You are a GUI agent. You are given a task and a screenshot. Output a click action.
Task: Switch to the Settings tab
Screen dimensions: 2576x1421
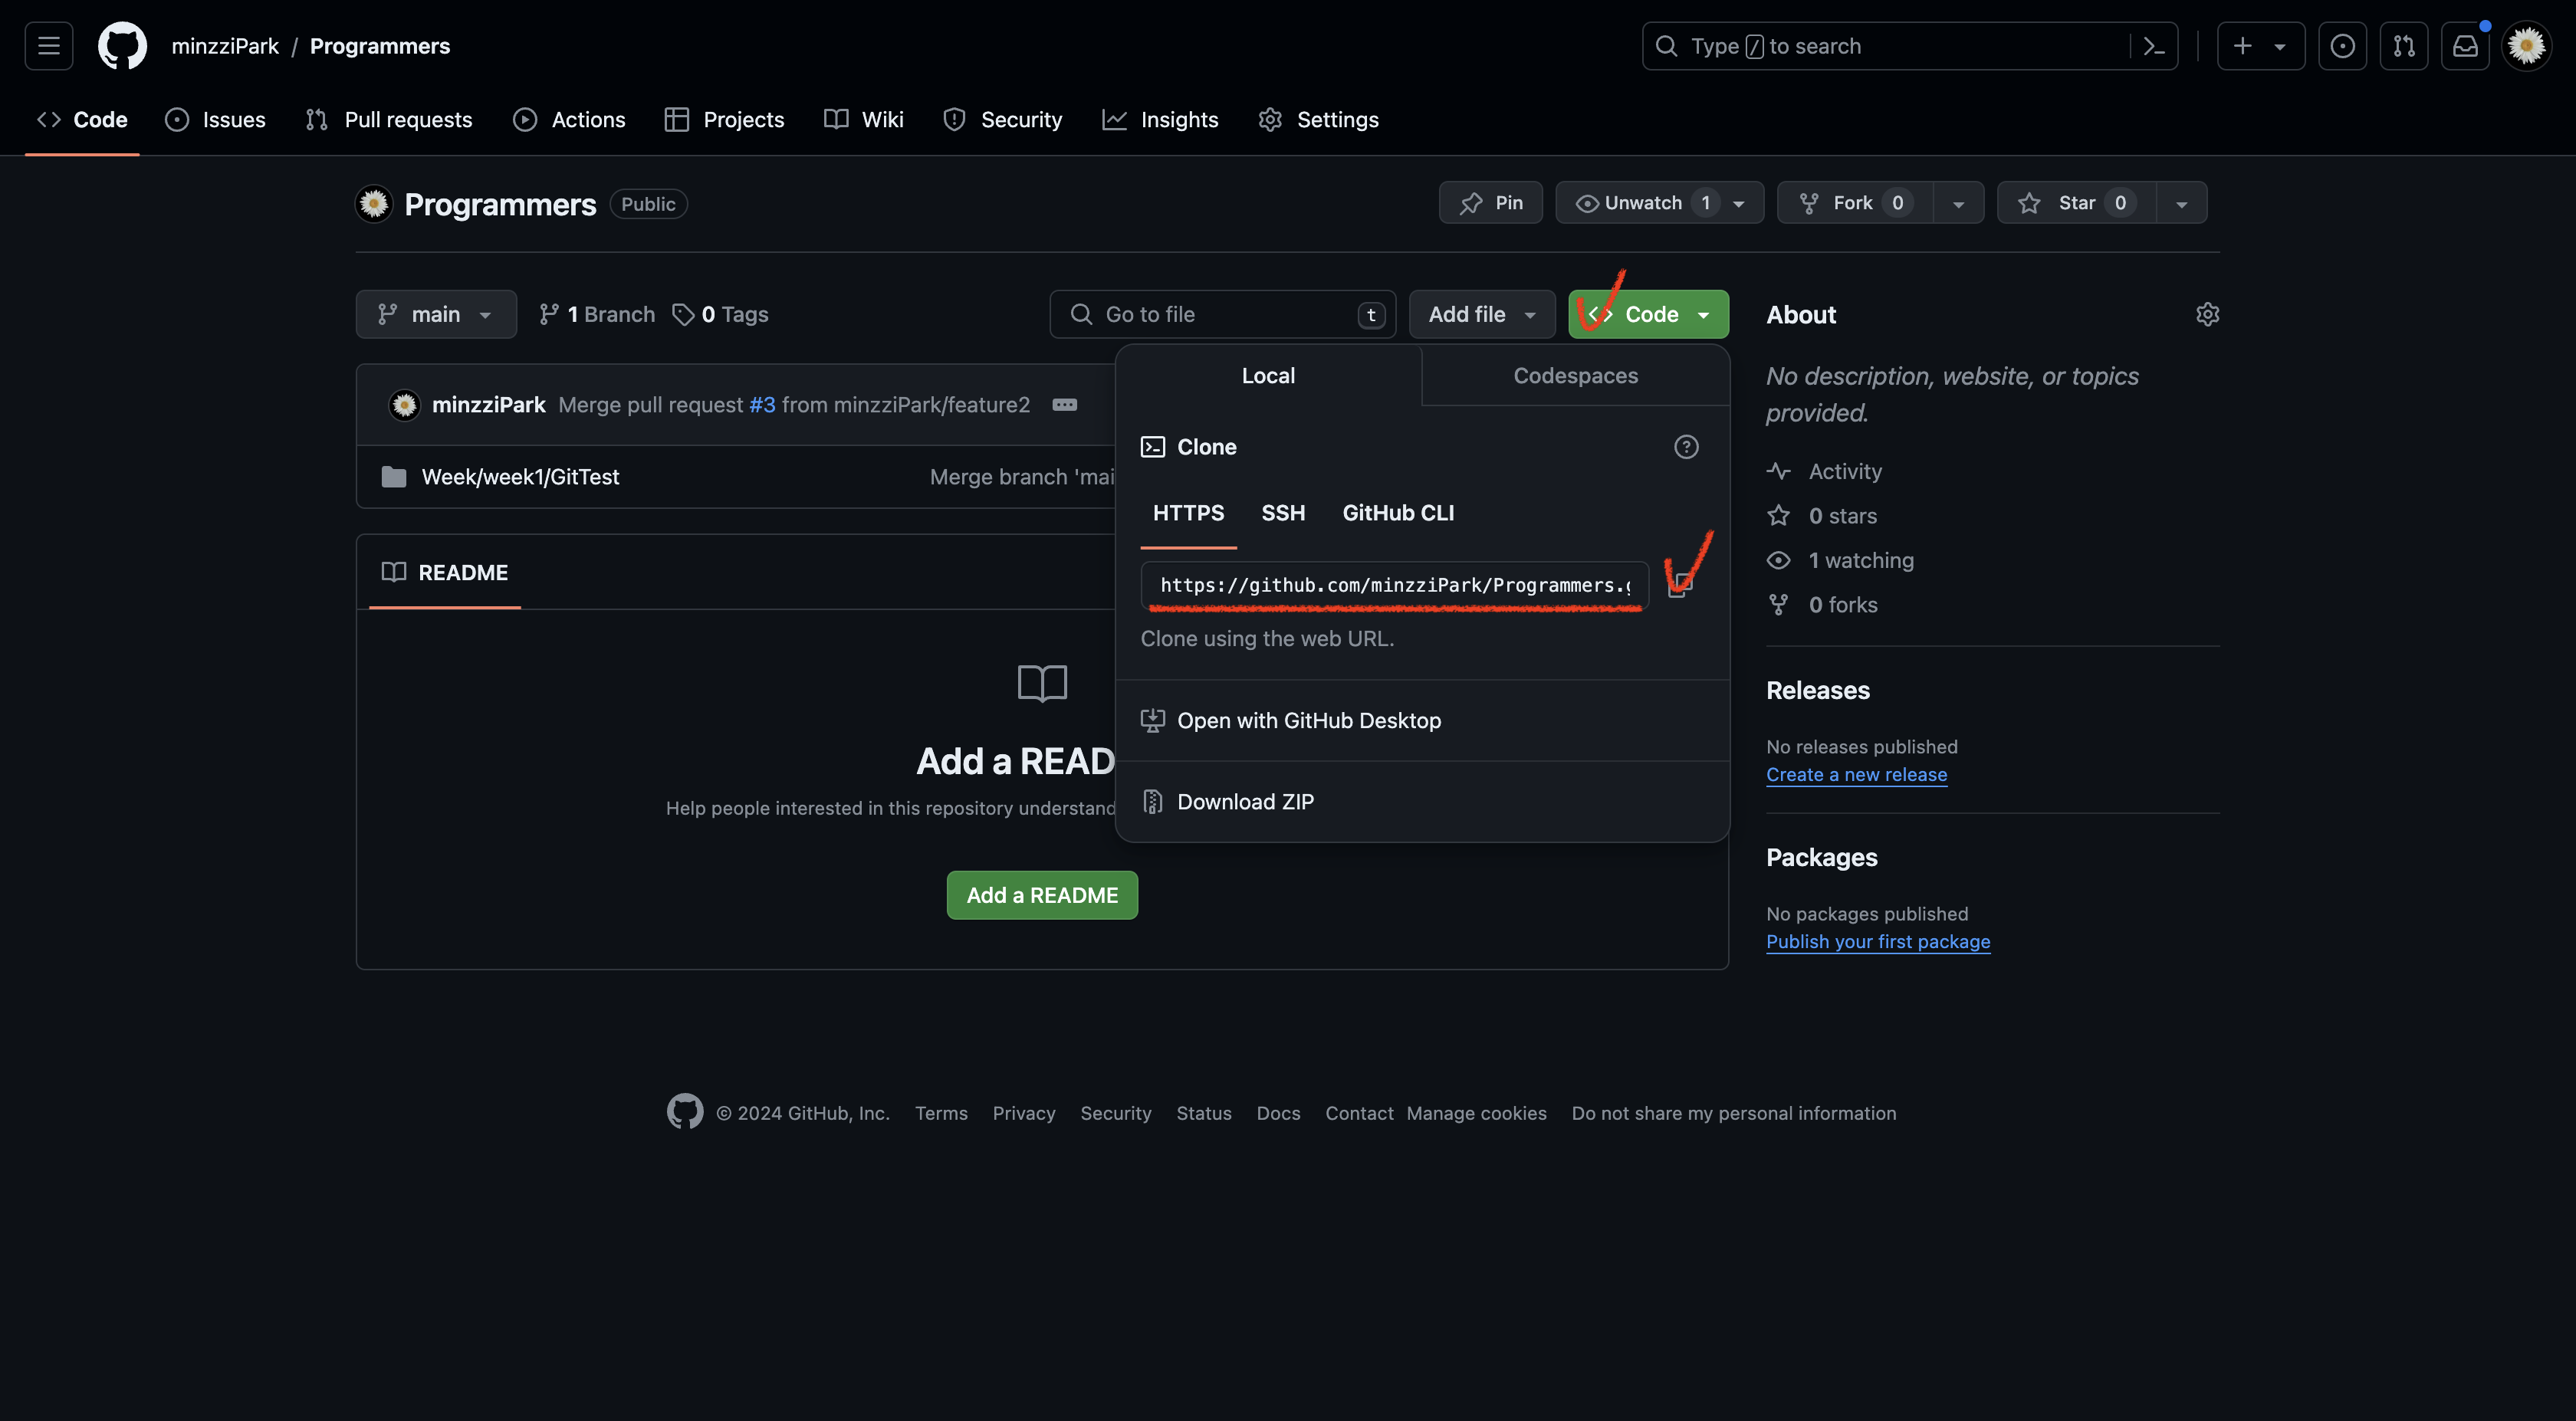[x=1319, y=120]
